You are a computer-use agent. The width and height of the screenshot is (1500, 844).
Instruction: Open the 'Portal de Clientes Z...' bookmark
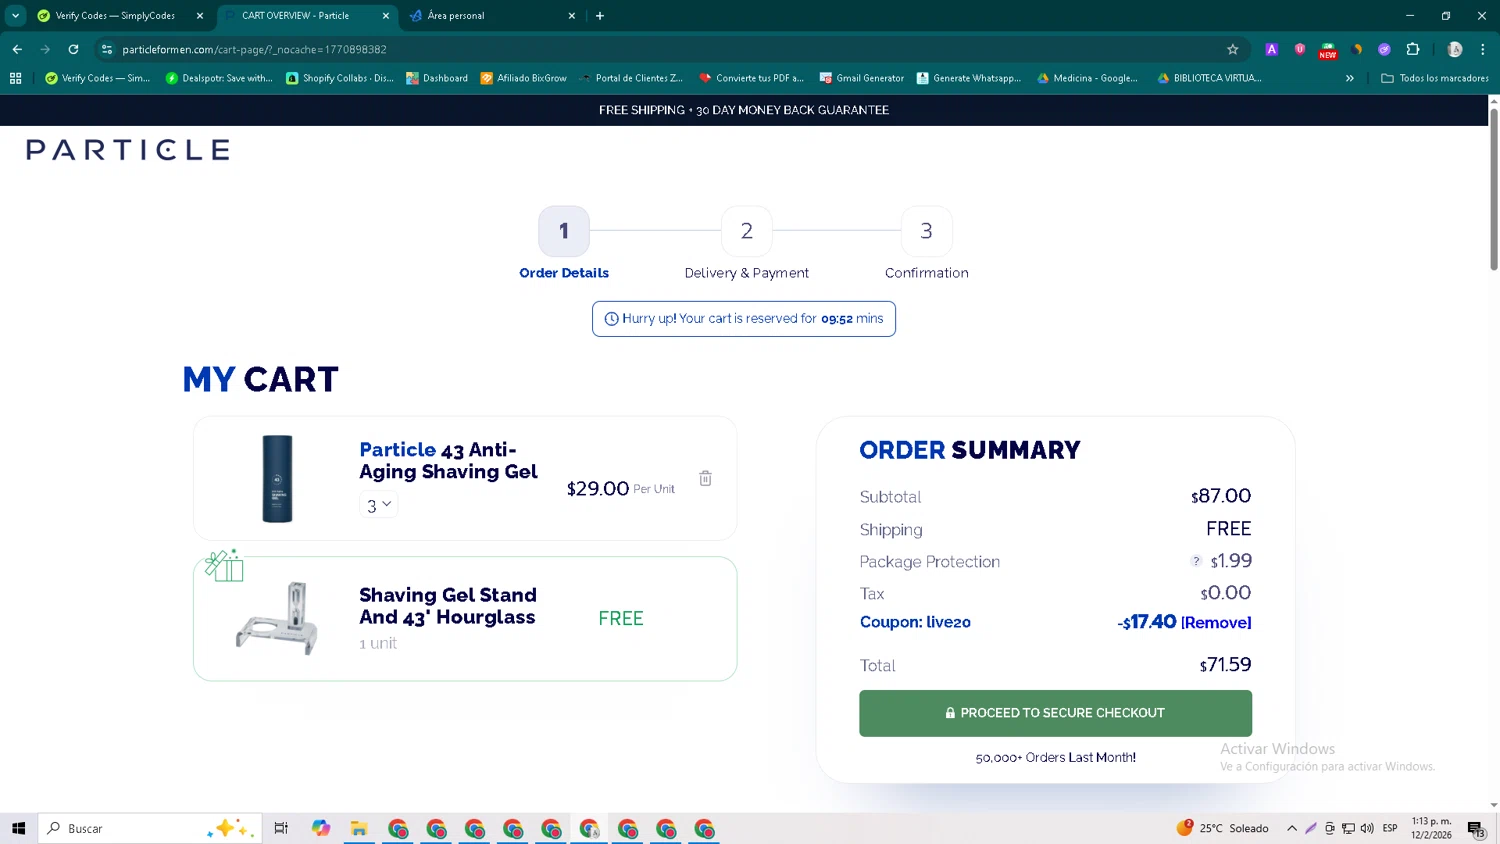[631, 78]
